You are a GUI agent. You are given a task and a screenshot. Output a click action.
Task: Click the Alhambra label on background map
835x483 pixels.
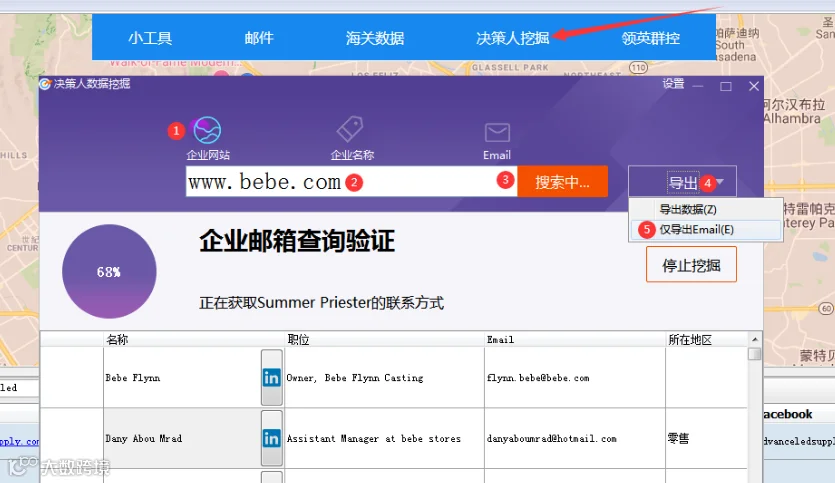pyautogui.click(x=792, y=118)
